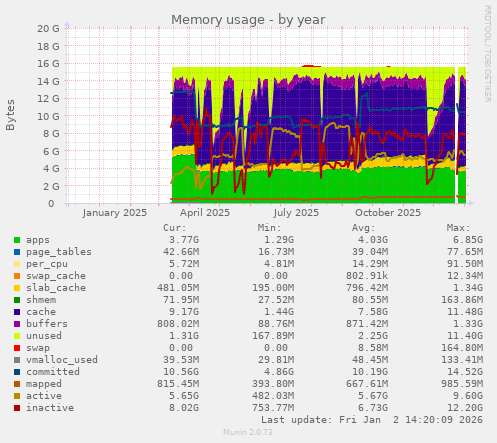497x443 pixels.
Task: Select the 'active' legend label
Action: [x=44, y=396]
